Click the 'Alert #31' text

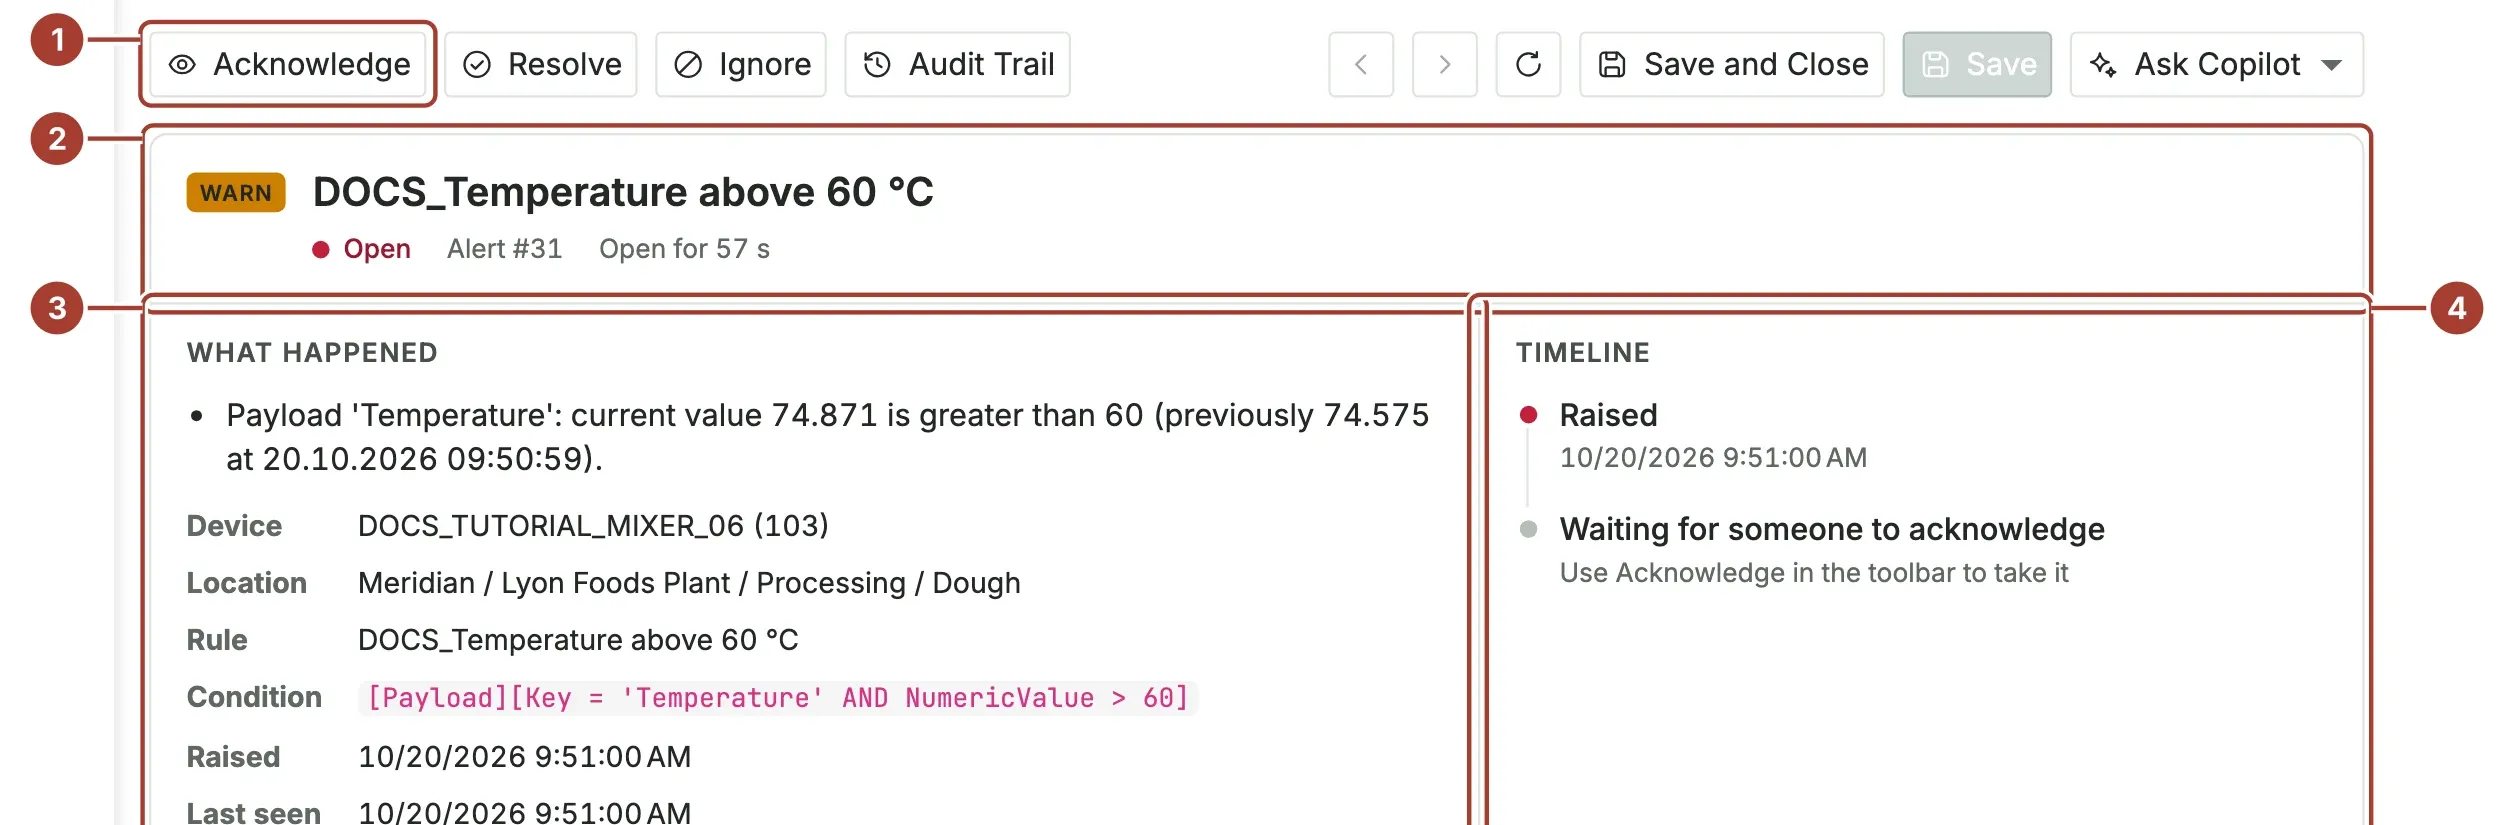(505, 248)
